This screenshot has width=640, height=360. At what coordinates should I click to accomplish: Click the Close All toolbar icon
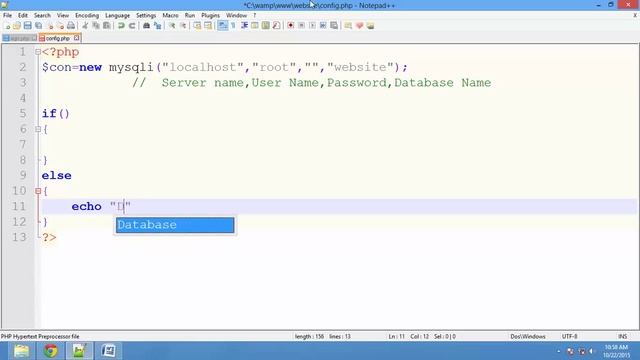[60, 26]
